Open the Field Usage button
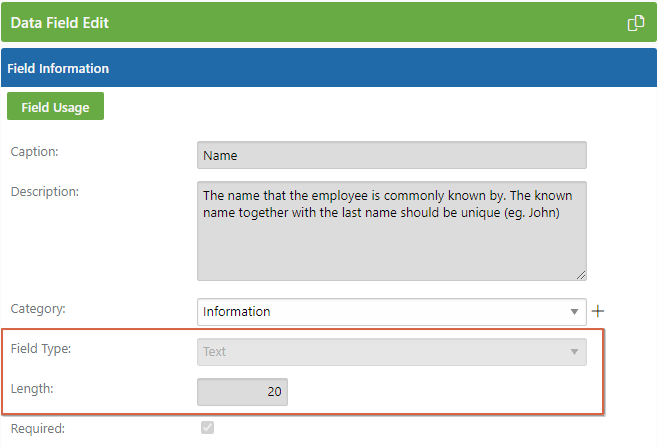Screen dimensions: 660x448 [x=56, y=106]
